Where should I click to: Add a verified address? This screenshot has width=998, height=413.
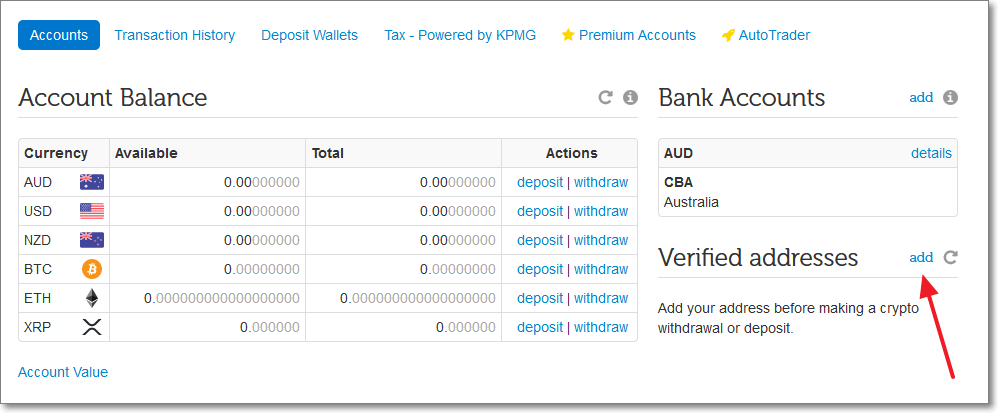coord(921,257)
